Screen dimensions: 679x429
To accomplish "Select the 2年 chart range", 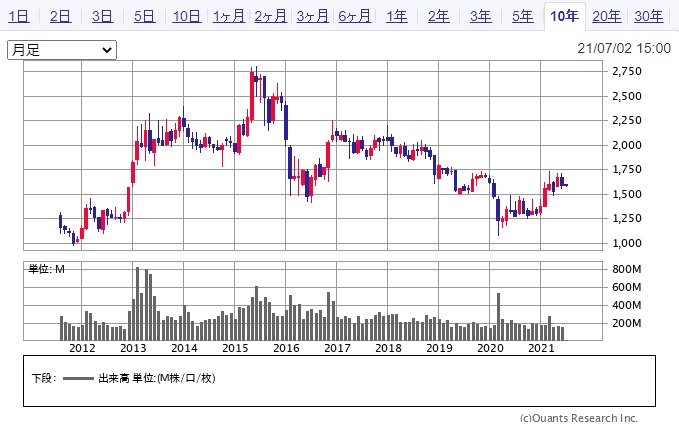I will pyautogui.click(x=439, y=16).
